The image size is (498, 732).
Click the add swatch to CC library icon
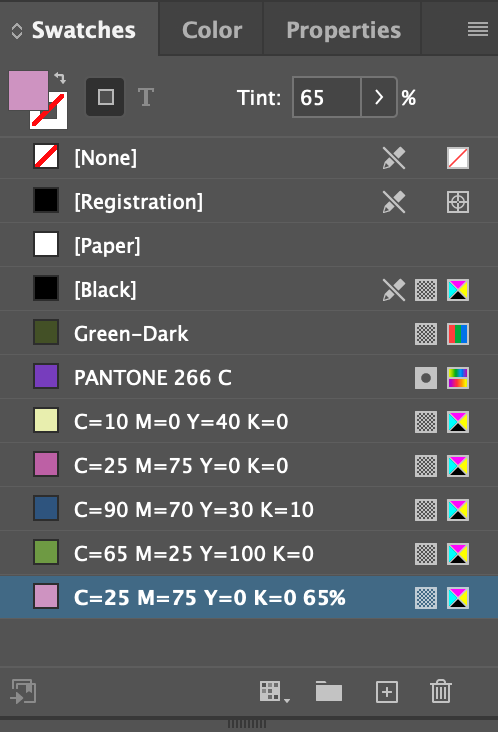coord(23,691)
